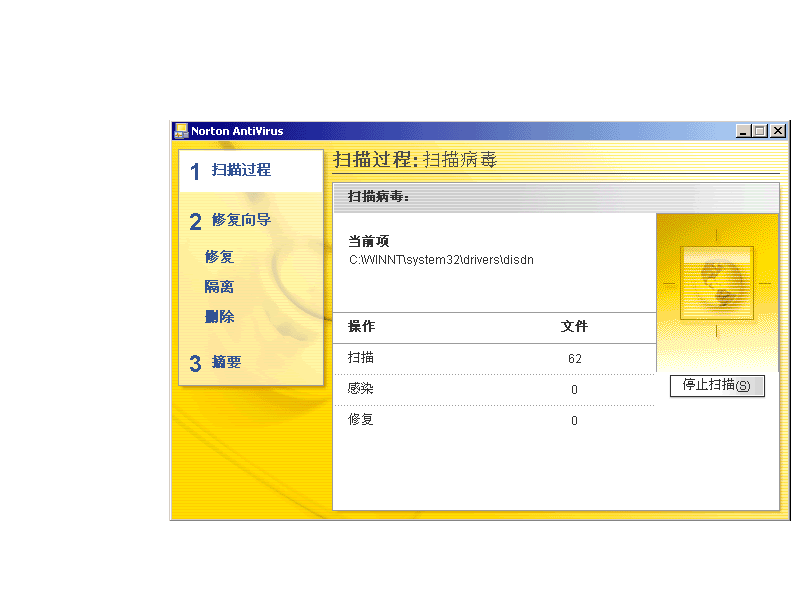
Task: Open the 修复 sub-step under repair wizard
Action: tap(219, 257)
